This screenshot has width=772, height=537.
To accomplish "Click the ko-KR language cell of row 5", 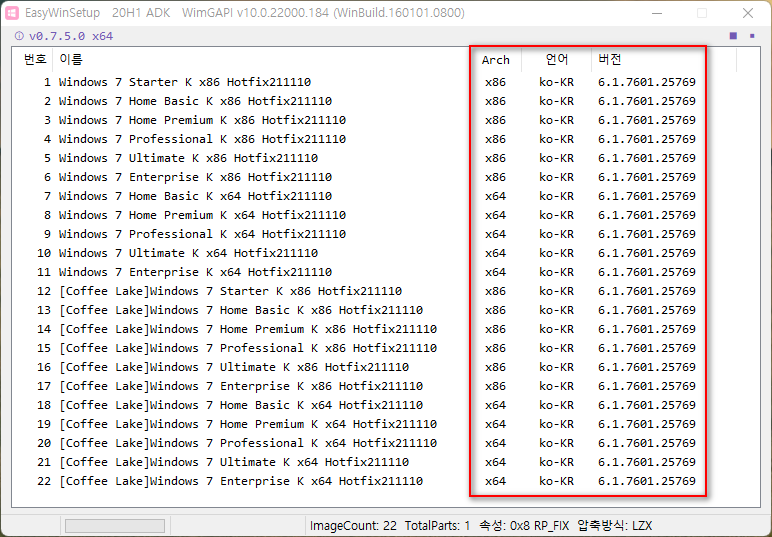I will point(556,158).
